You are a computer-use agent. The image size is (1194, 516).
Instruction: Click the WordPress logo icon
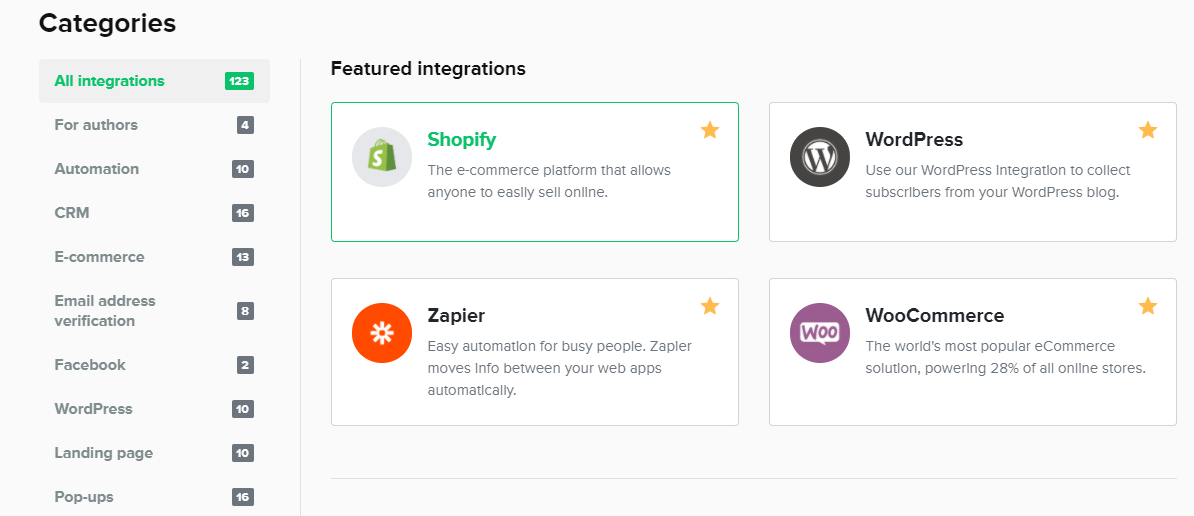click(819, 157)
